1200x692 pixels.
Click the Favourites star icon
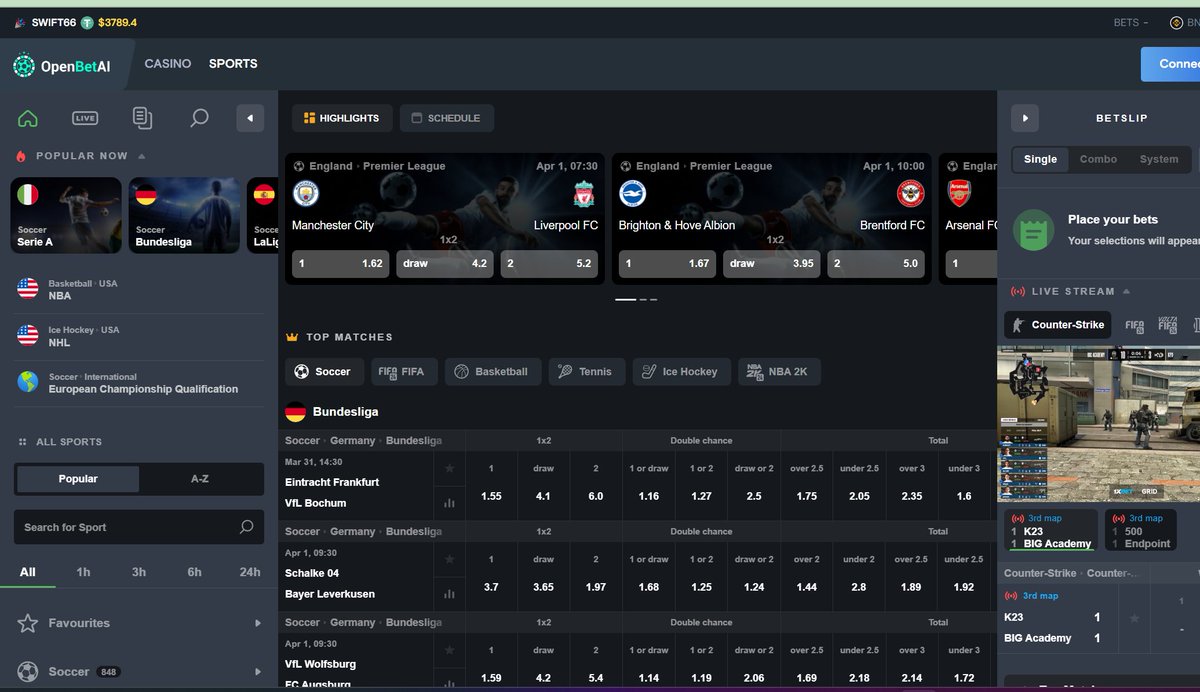(x=28, y=623)
